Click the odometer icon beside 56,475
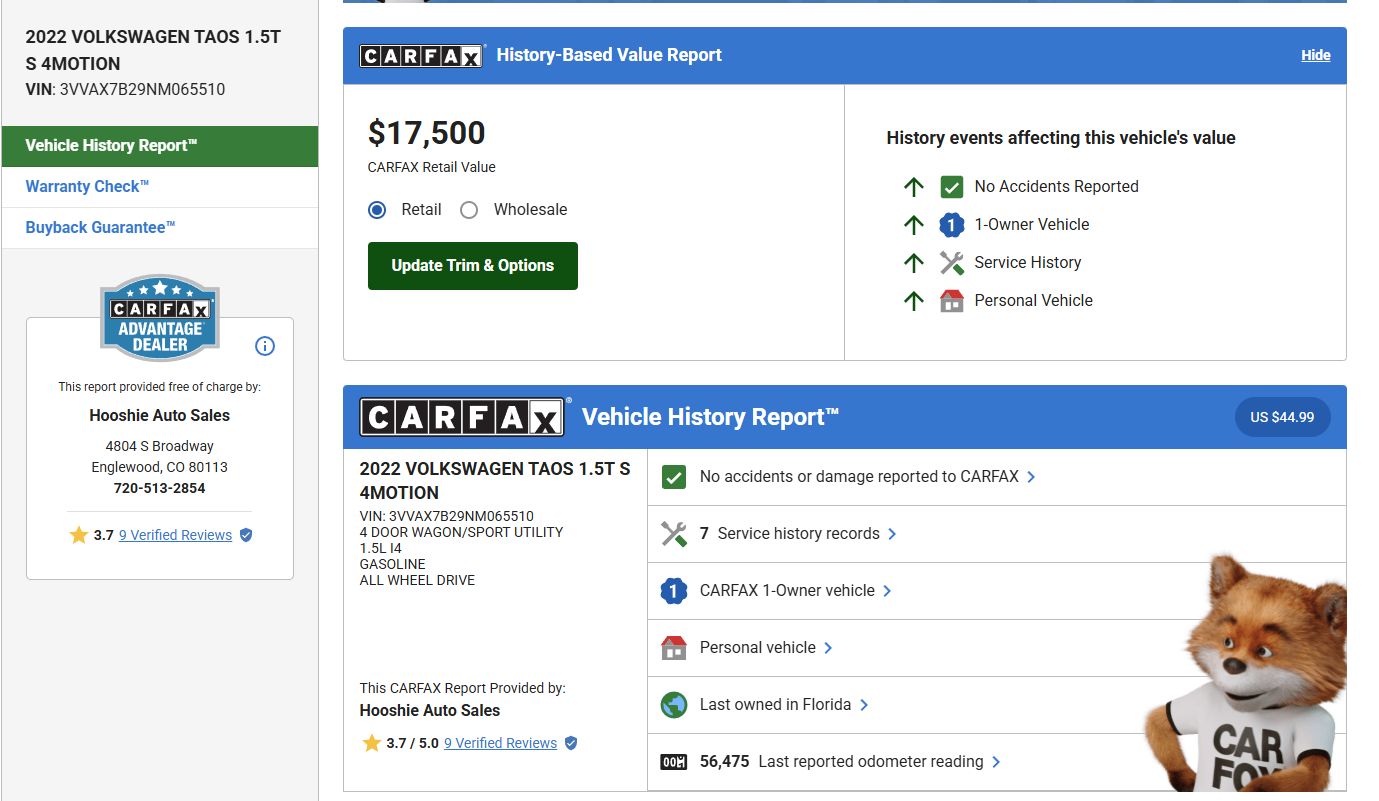This screenshot has height=801, width=1379. click(674, 762)
